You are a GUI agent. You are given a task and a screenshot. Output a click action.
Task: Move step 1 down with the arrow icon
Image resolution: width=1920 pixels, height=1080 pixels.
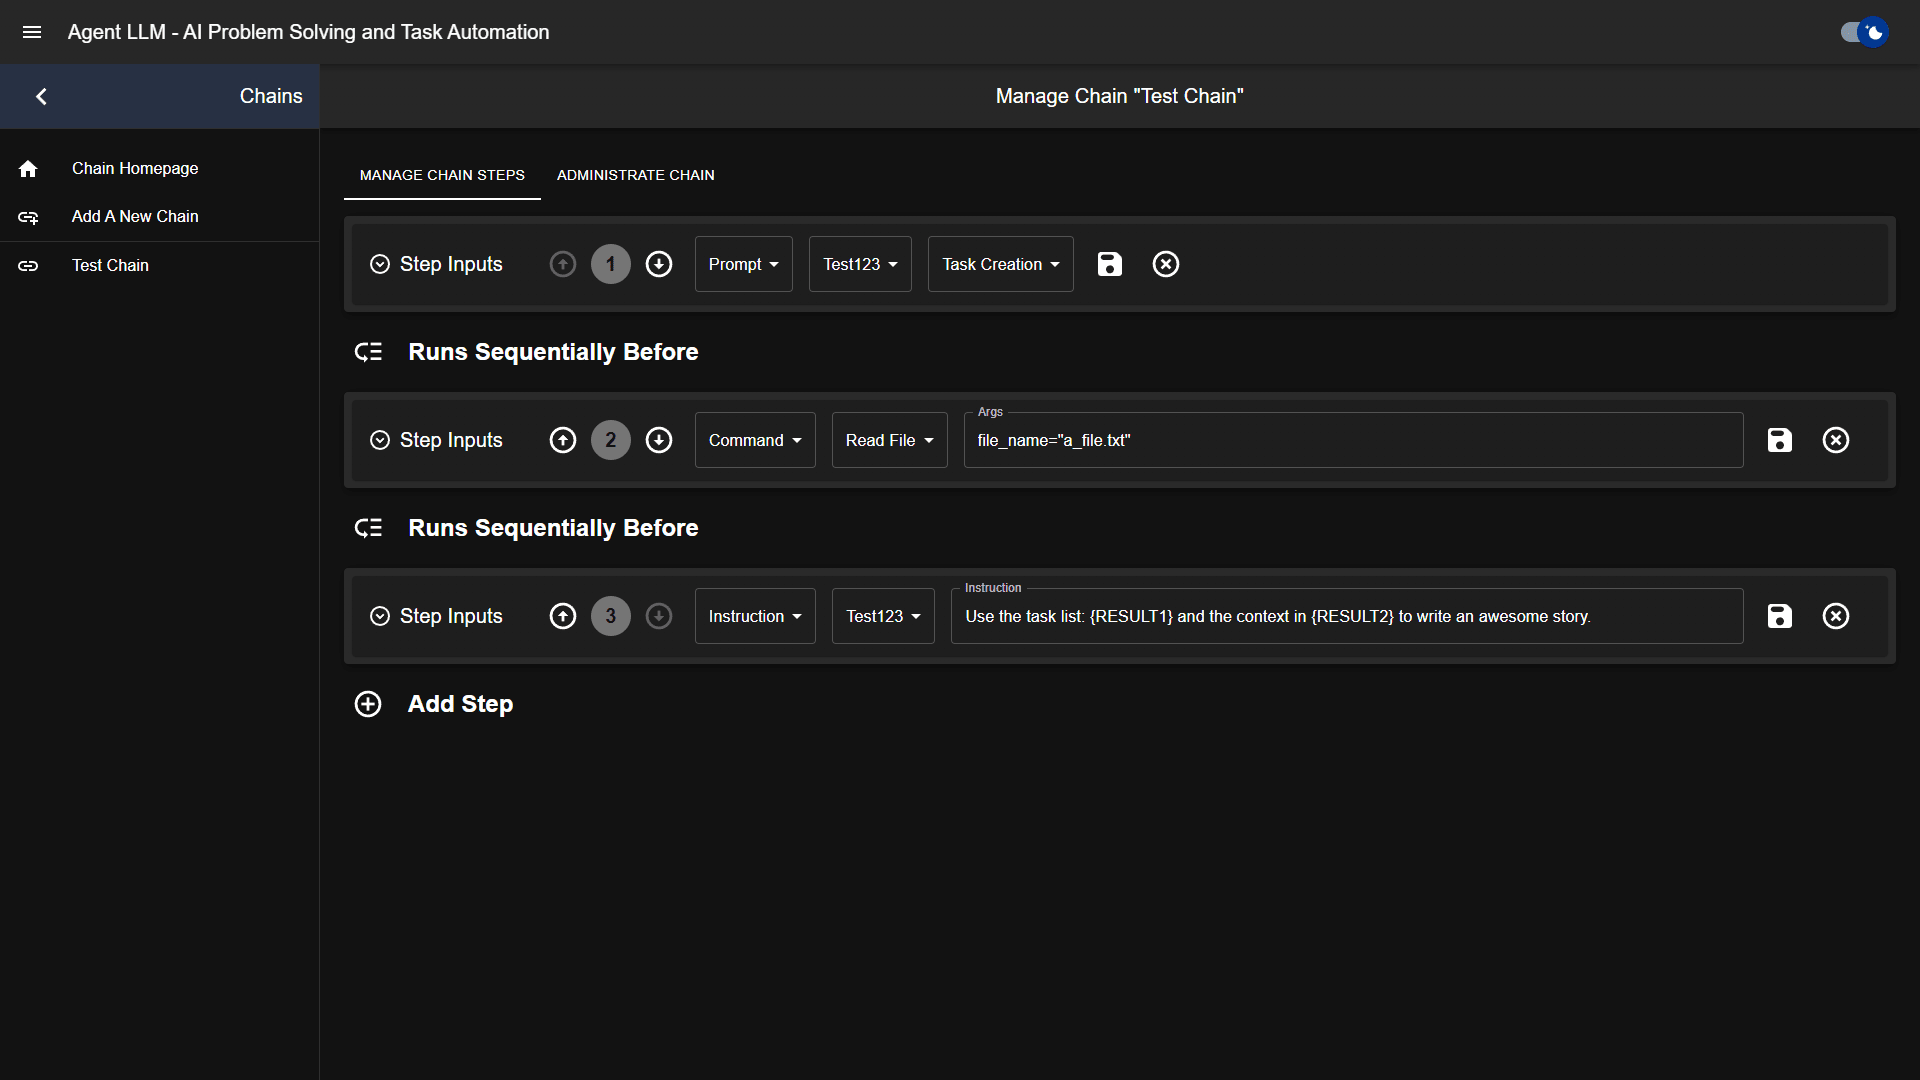tap(659, 264)
